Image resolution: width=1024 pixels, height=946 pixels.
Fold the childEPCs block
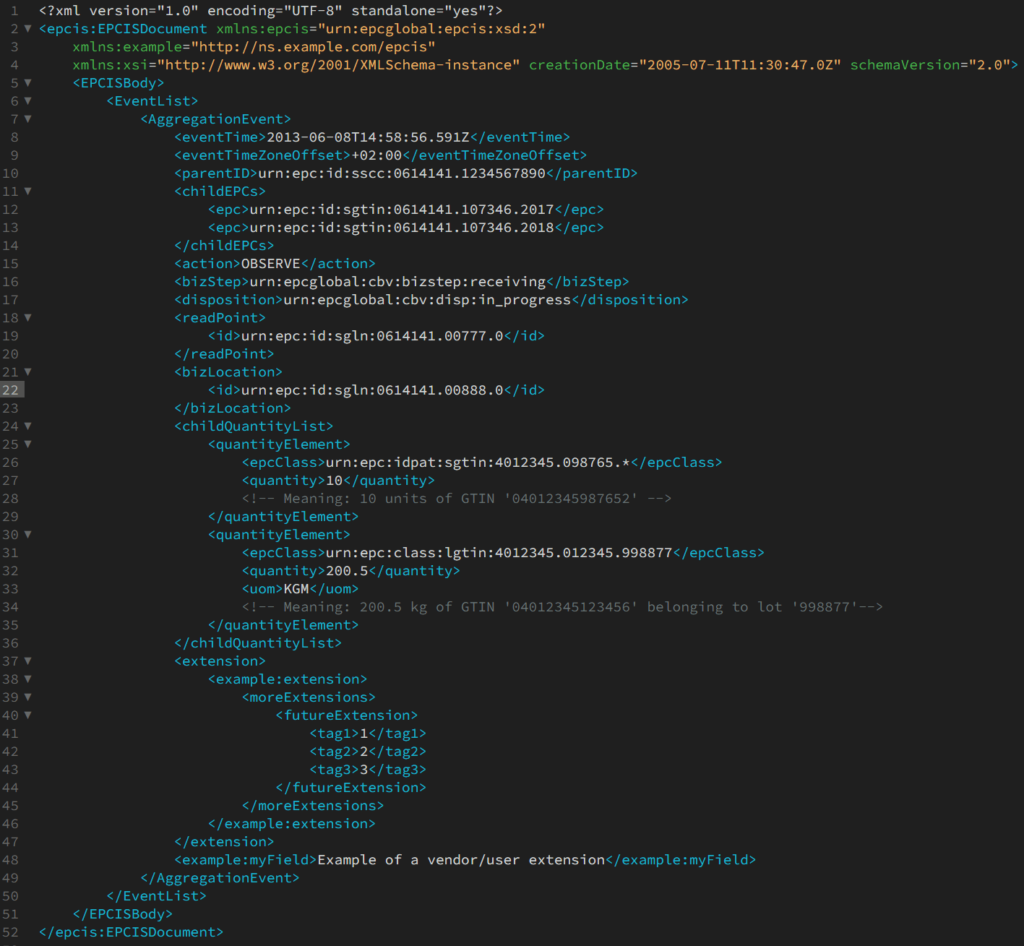pyautogui.click(x=28, y=191)
